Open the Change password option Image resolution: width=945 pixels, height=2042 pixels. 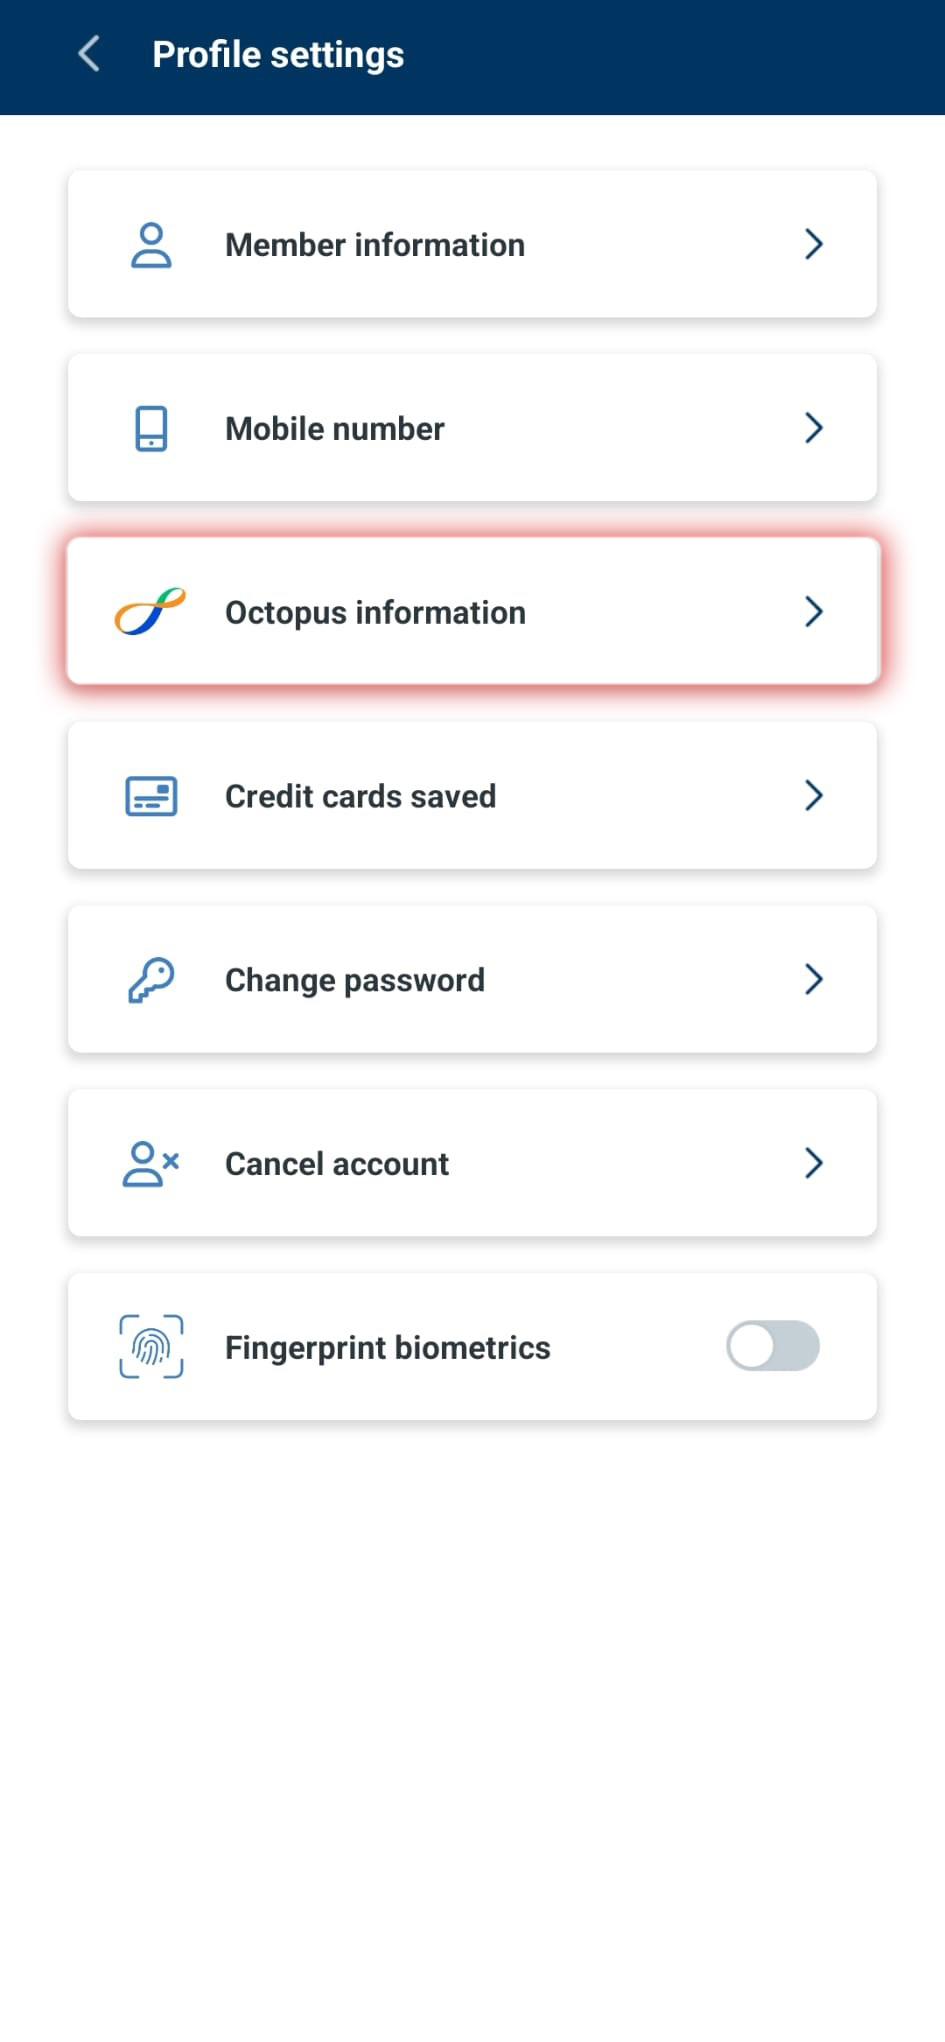click(473, 980)
